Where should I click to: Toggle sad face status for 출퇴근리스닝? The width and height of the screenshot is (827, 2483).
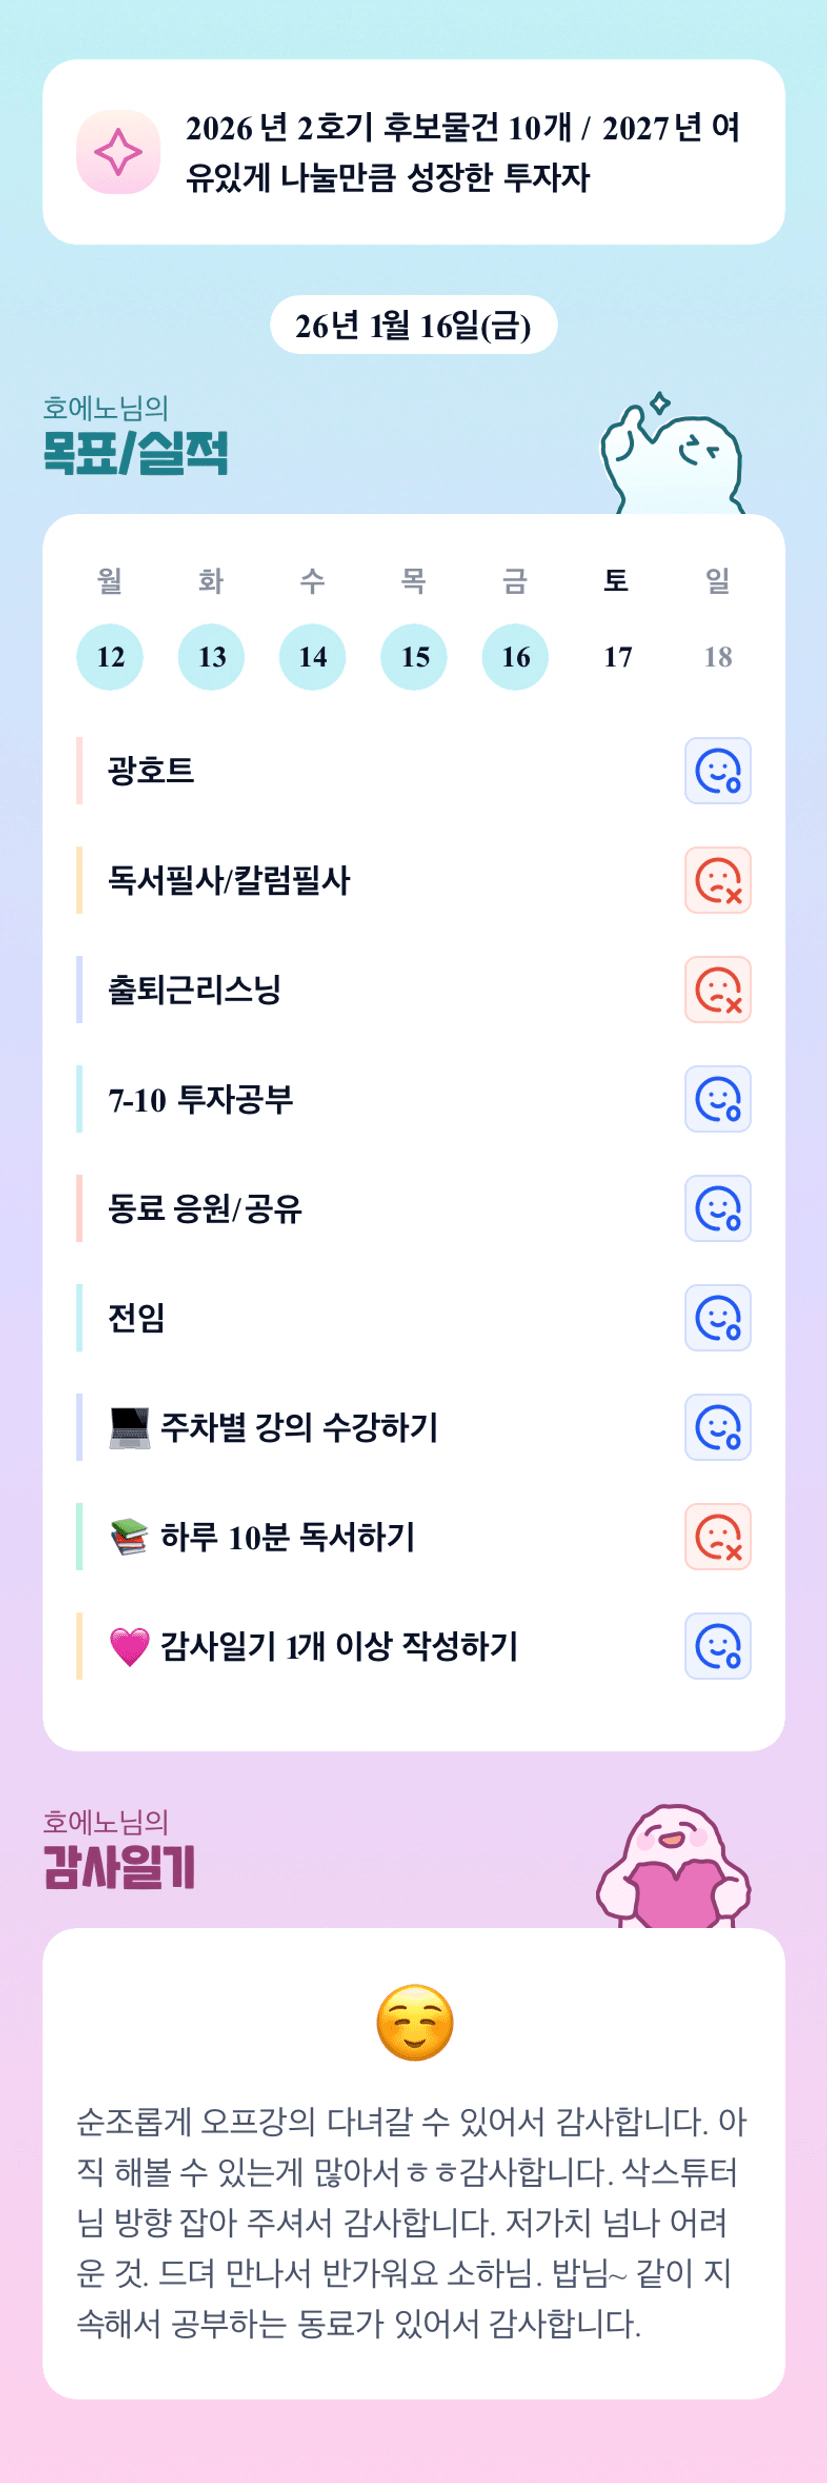[x=717, y=990]
